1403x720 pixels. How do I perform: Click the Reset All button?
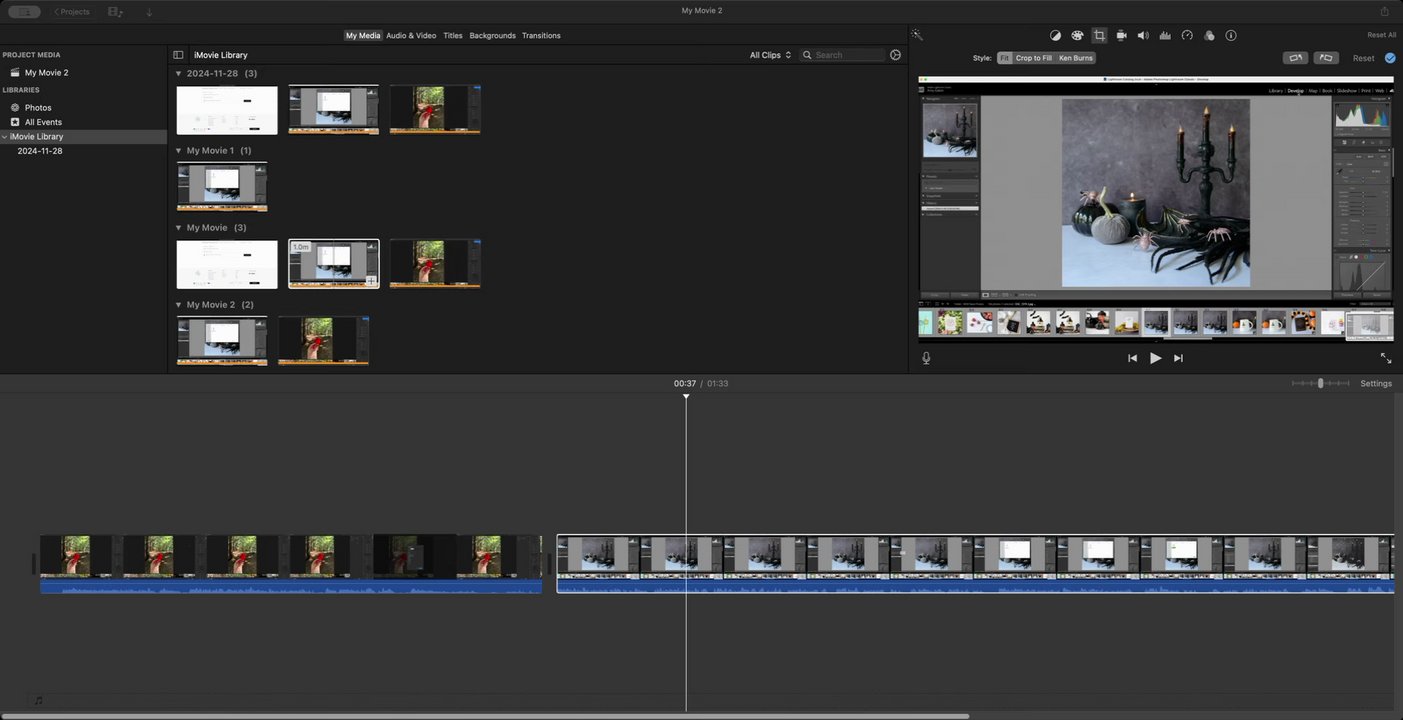[x=1382, y=35]
